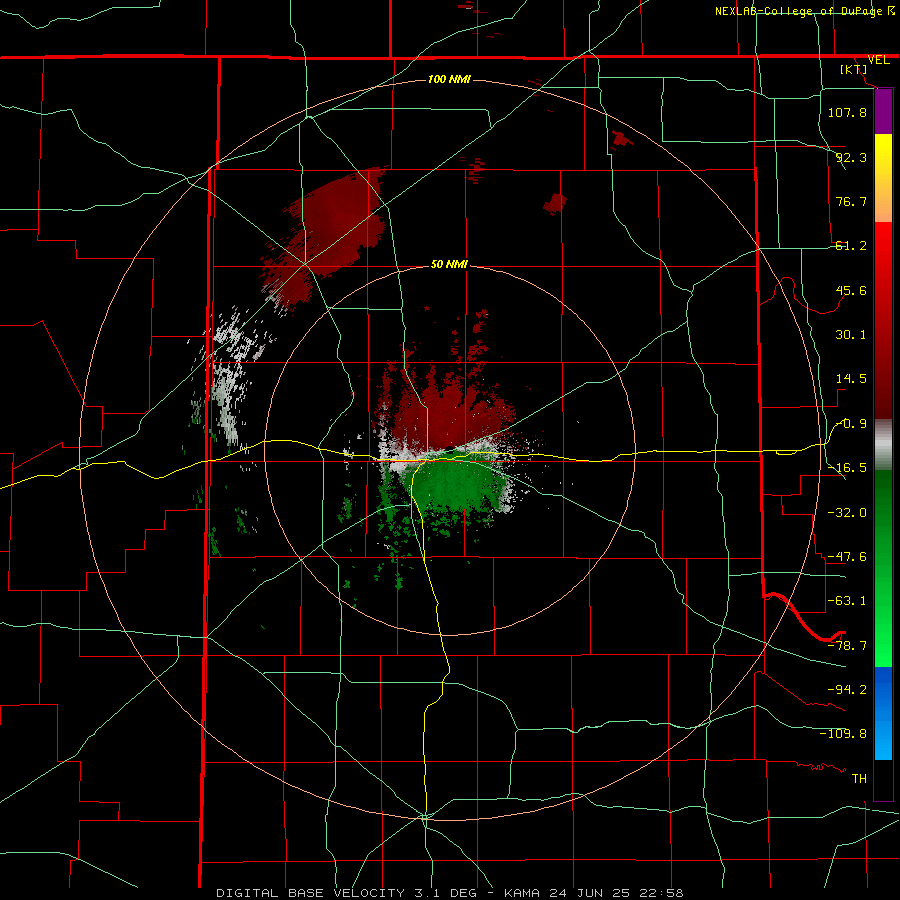Click the 50 NMI range ring label
This screenshot has width=900, height=900.
pyautogui.click(x=449, y=265)
